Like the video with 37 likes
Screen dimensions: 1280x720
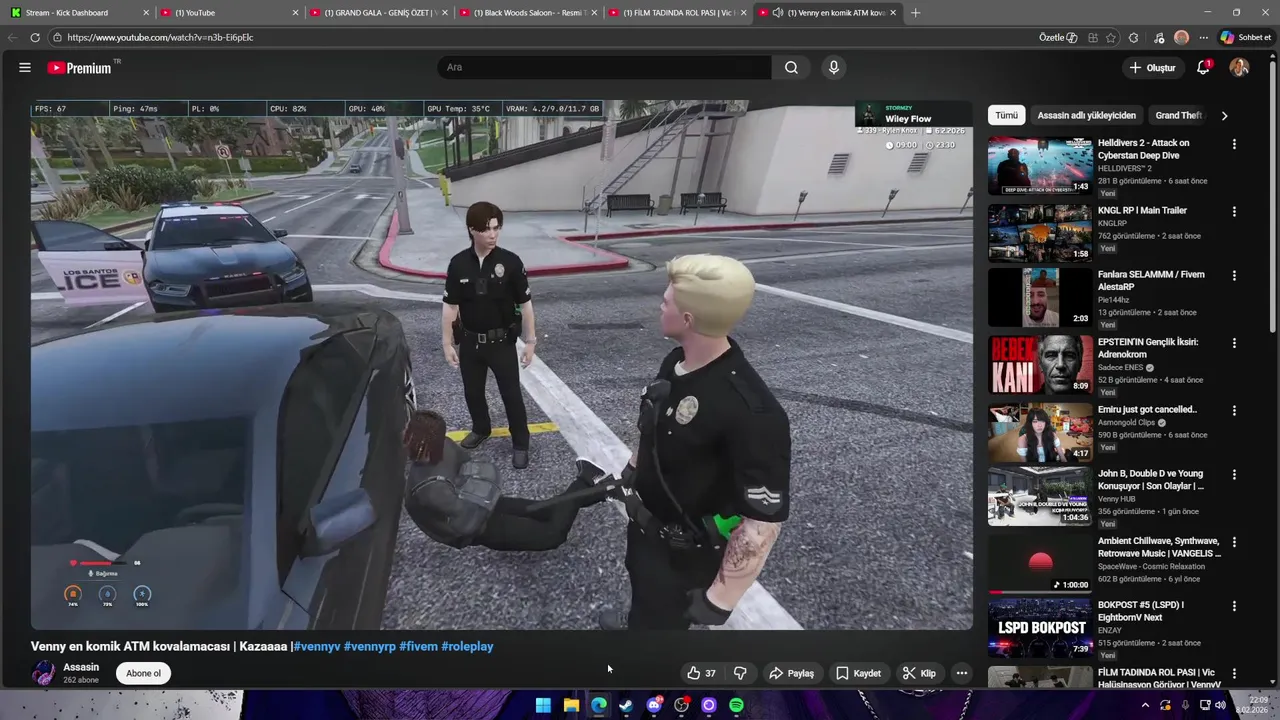[701, 673]
